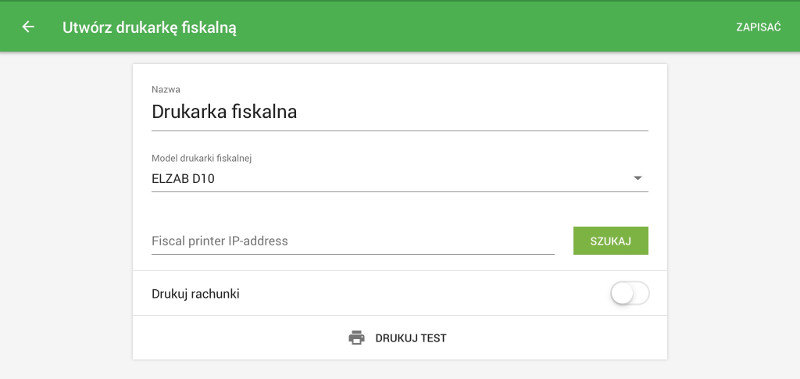Tap the Drukuj rachunki label text

click(x=195, y=294)
